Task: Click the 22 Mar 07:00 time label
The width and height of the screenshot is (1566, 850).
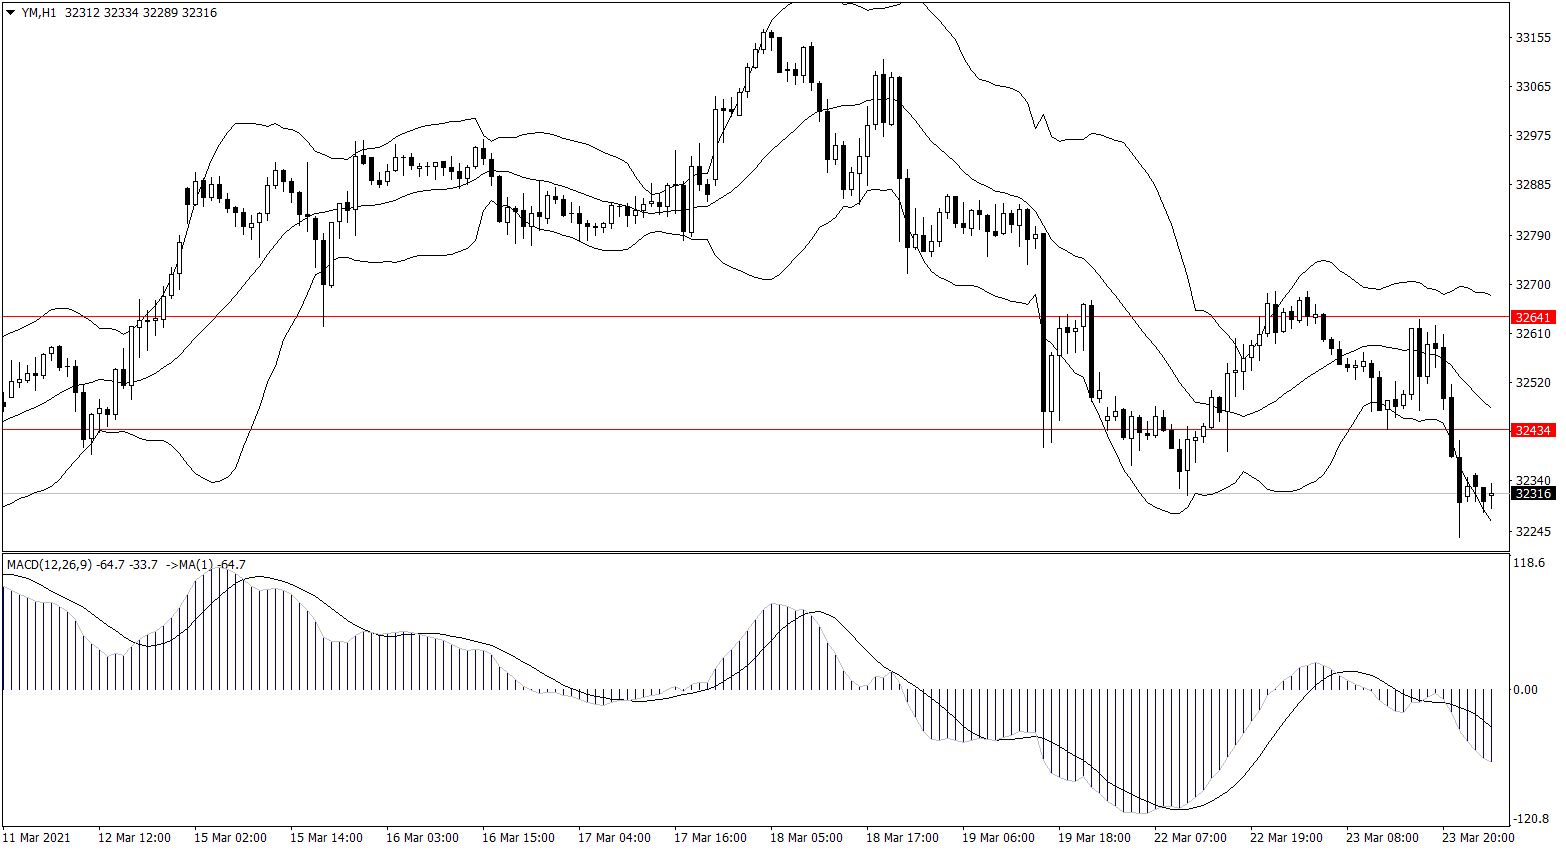Action: 1190,837
